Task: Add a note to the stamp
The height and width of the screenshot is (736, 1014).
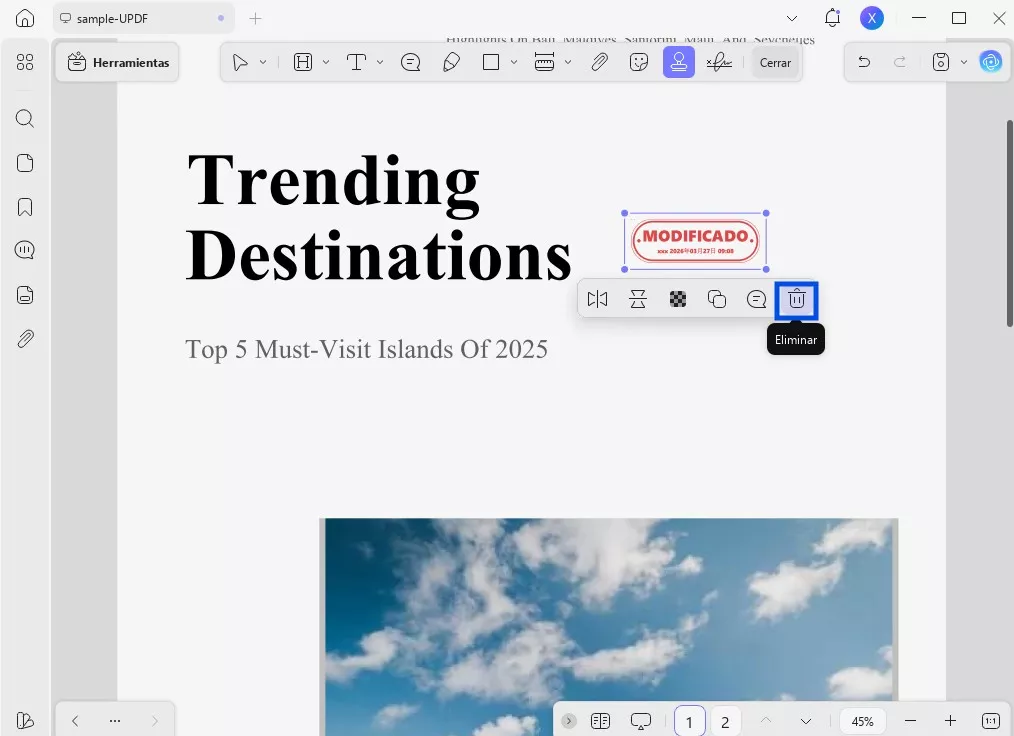Action: [757, 299]
